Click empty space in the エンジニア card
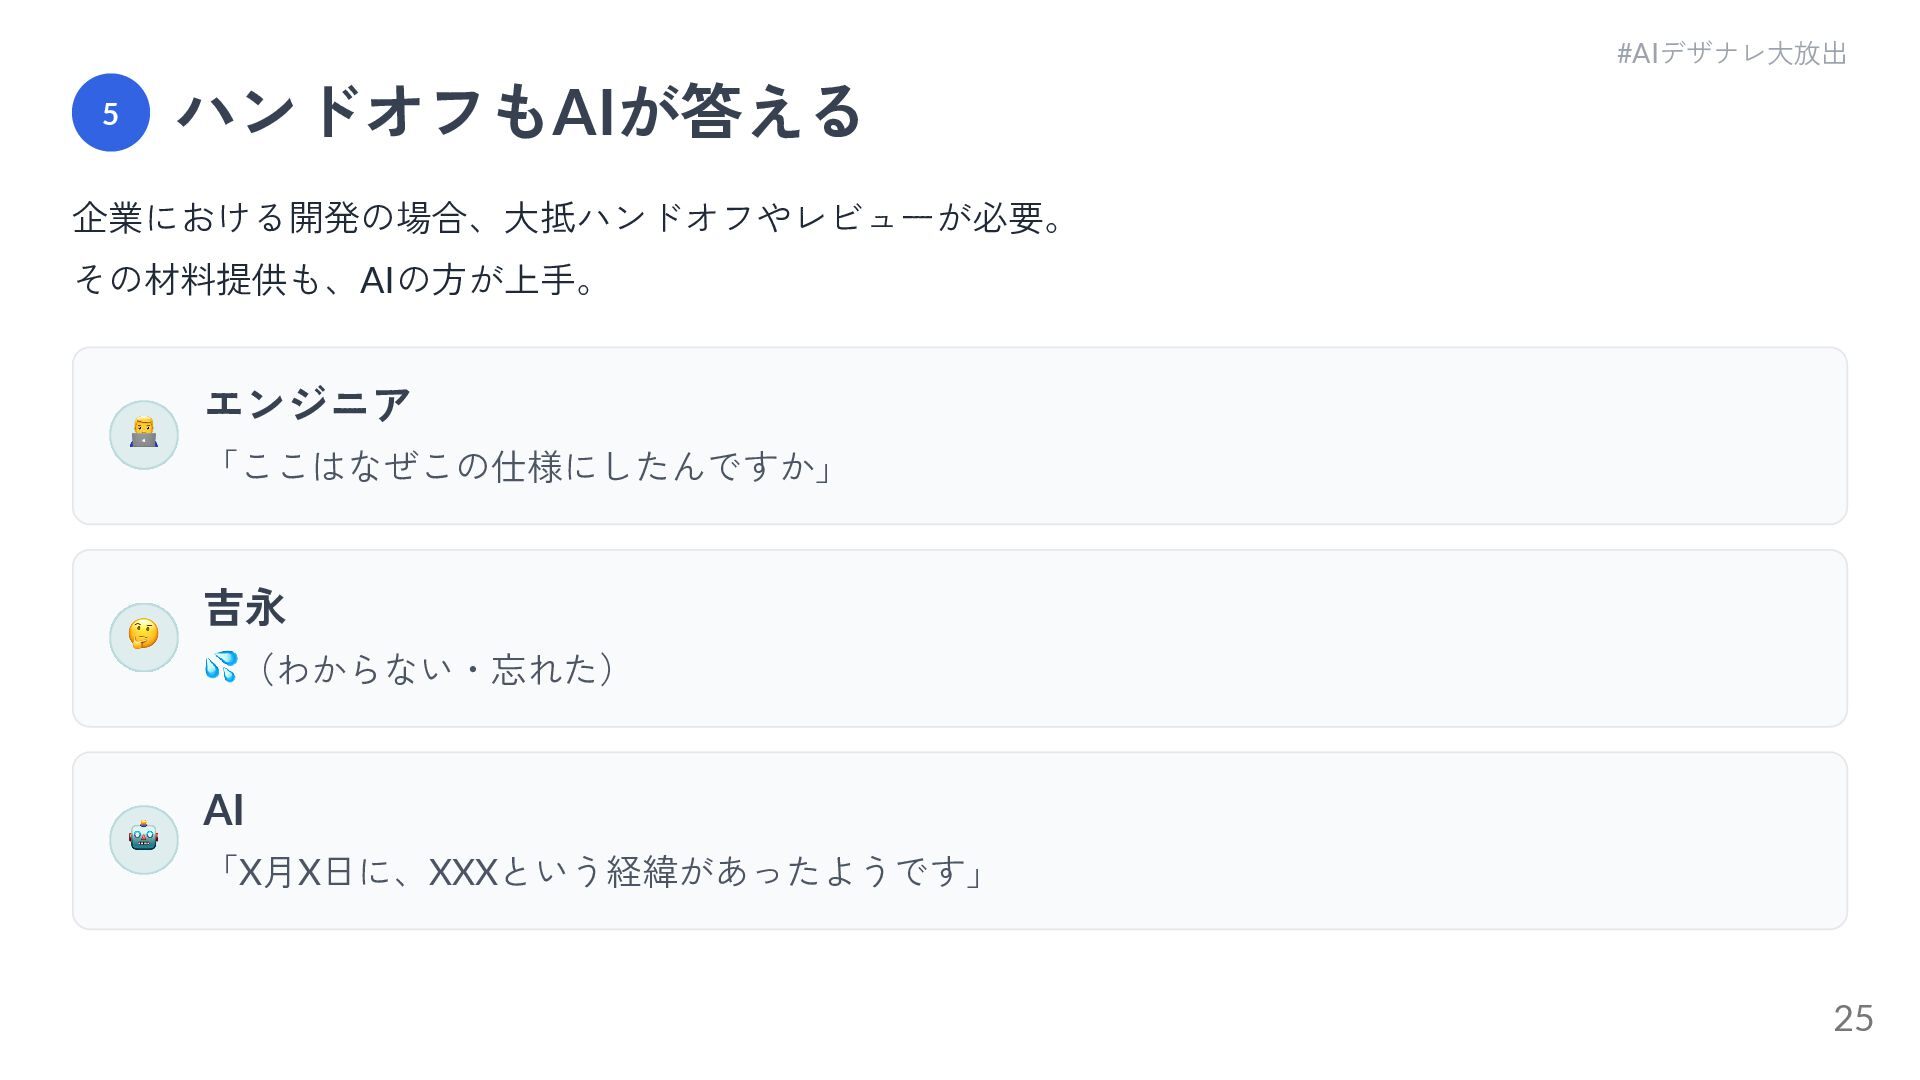 (x=1300, y=436)
